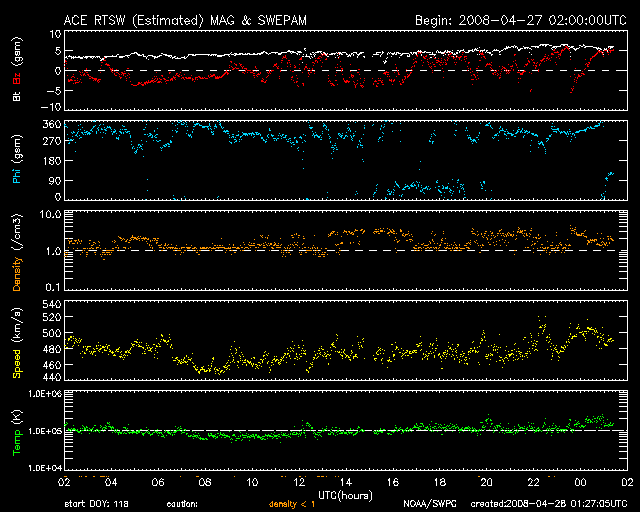Image resolution: width=640 pixels, height=512 pixels.
Task: Click the orange 'Density (/cm3)' axis label
Action: (x=17, y=253)
